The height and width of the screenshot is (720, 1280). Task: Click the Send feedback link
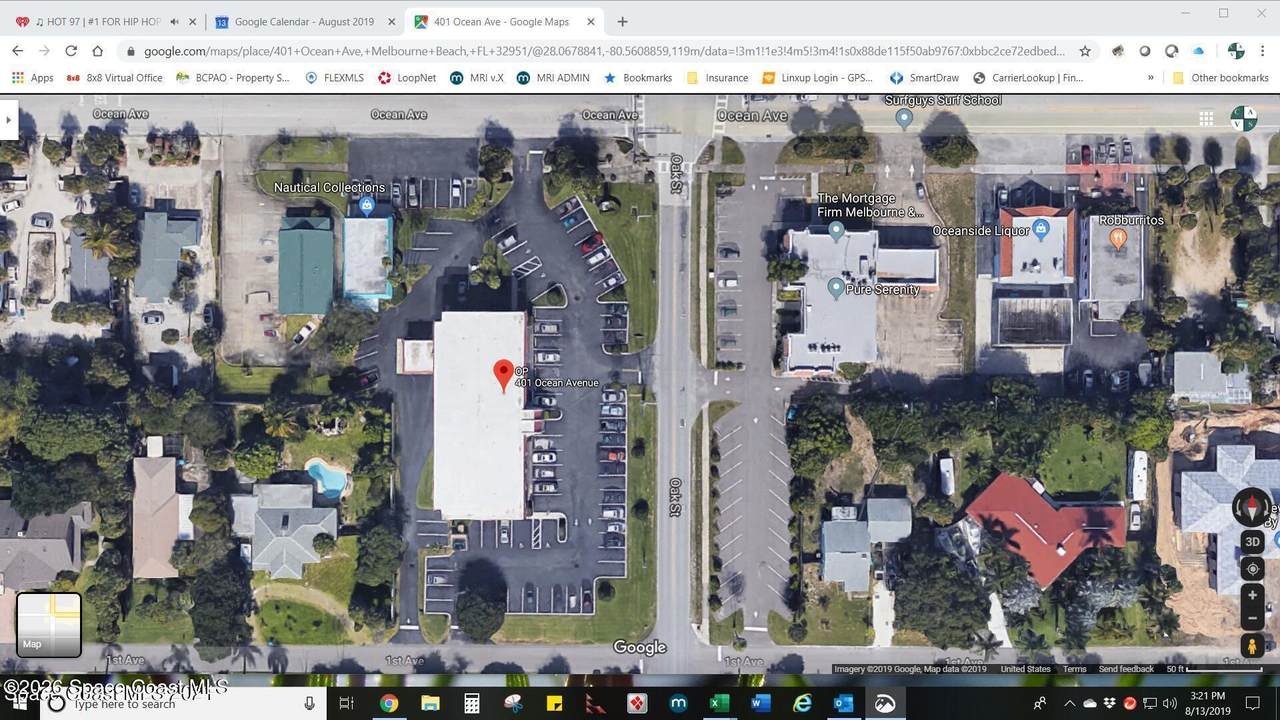pyautogui.click(x=1126, y=669)
